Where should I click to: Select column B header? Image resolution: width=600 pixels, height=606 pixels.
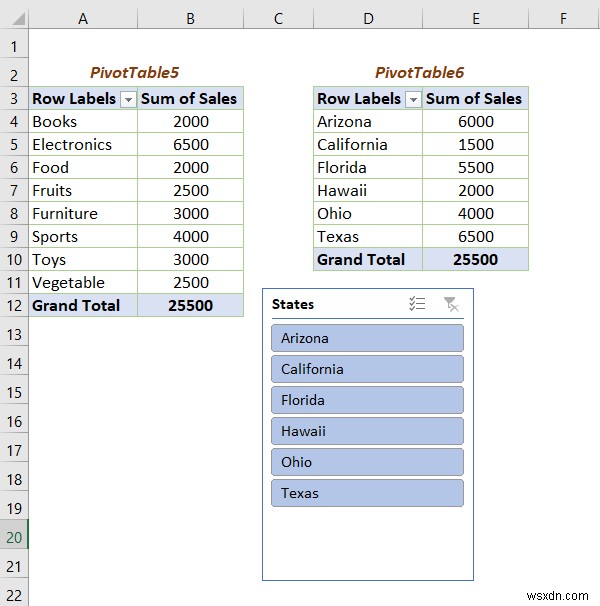[x=190, y=19]
